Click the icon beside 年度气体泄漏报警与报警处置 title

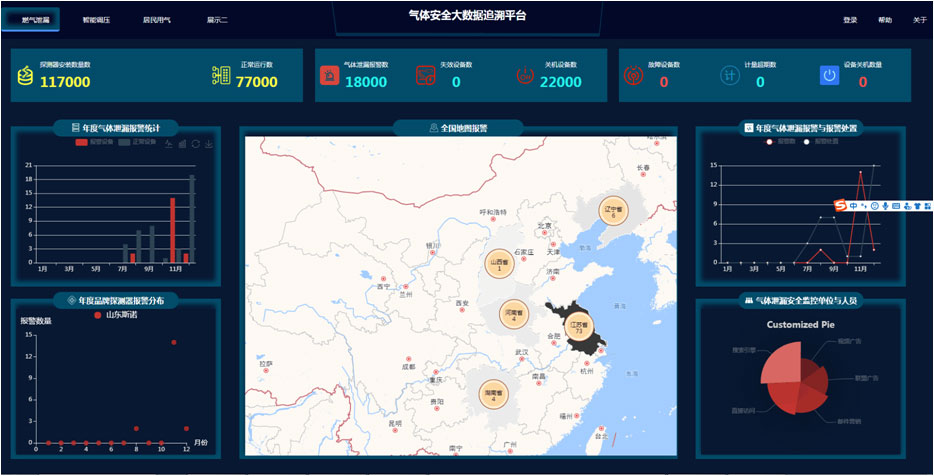point(749,127)
